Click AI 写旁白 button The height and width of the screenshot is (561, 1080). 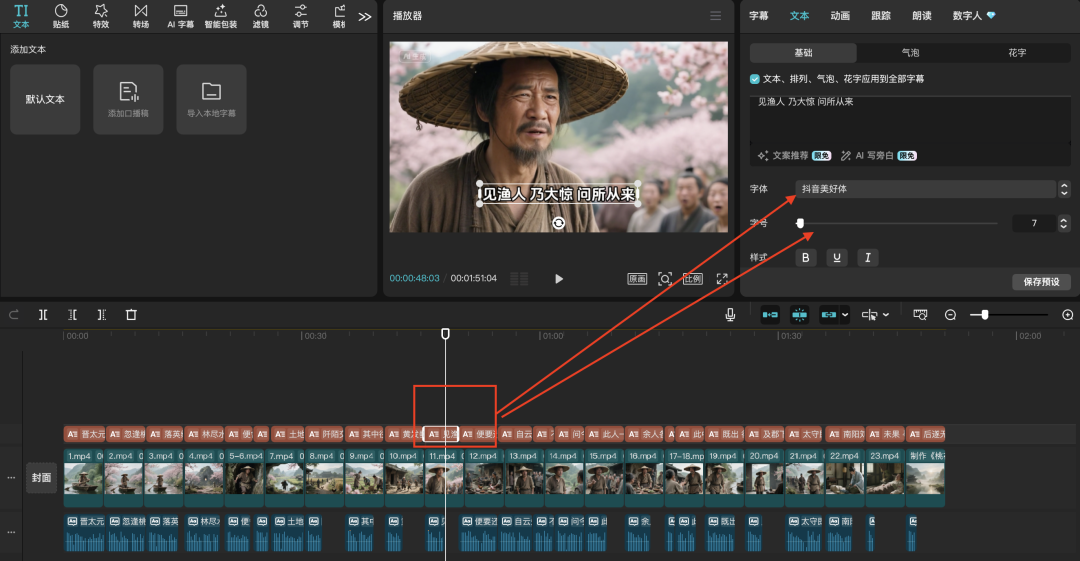coord(878,156)
